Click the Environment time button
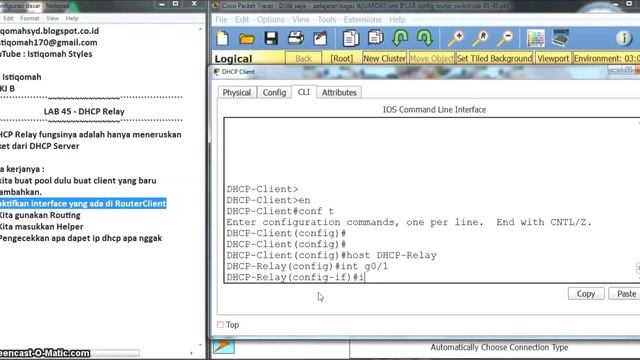The image size is (640, 360). [x=607, y=59]
